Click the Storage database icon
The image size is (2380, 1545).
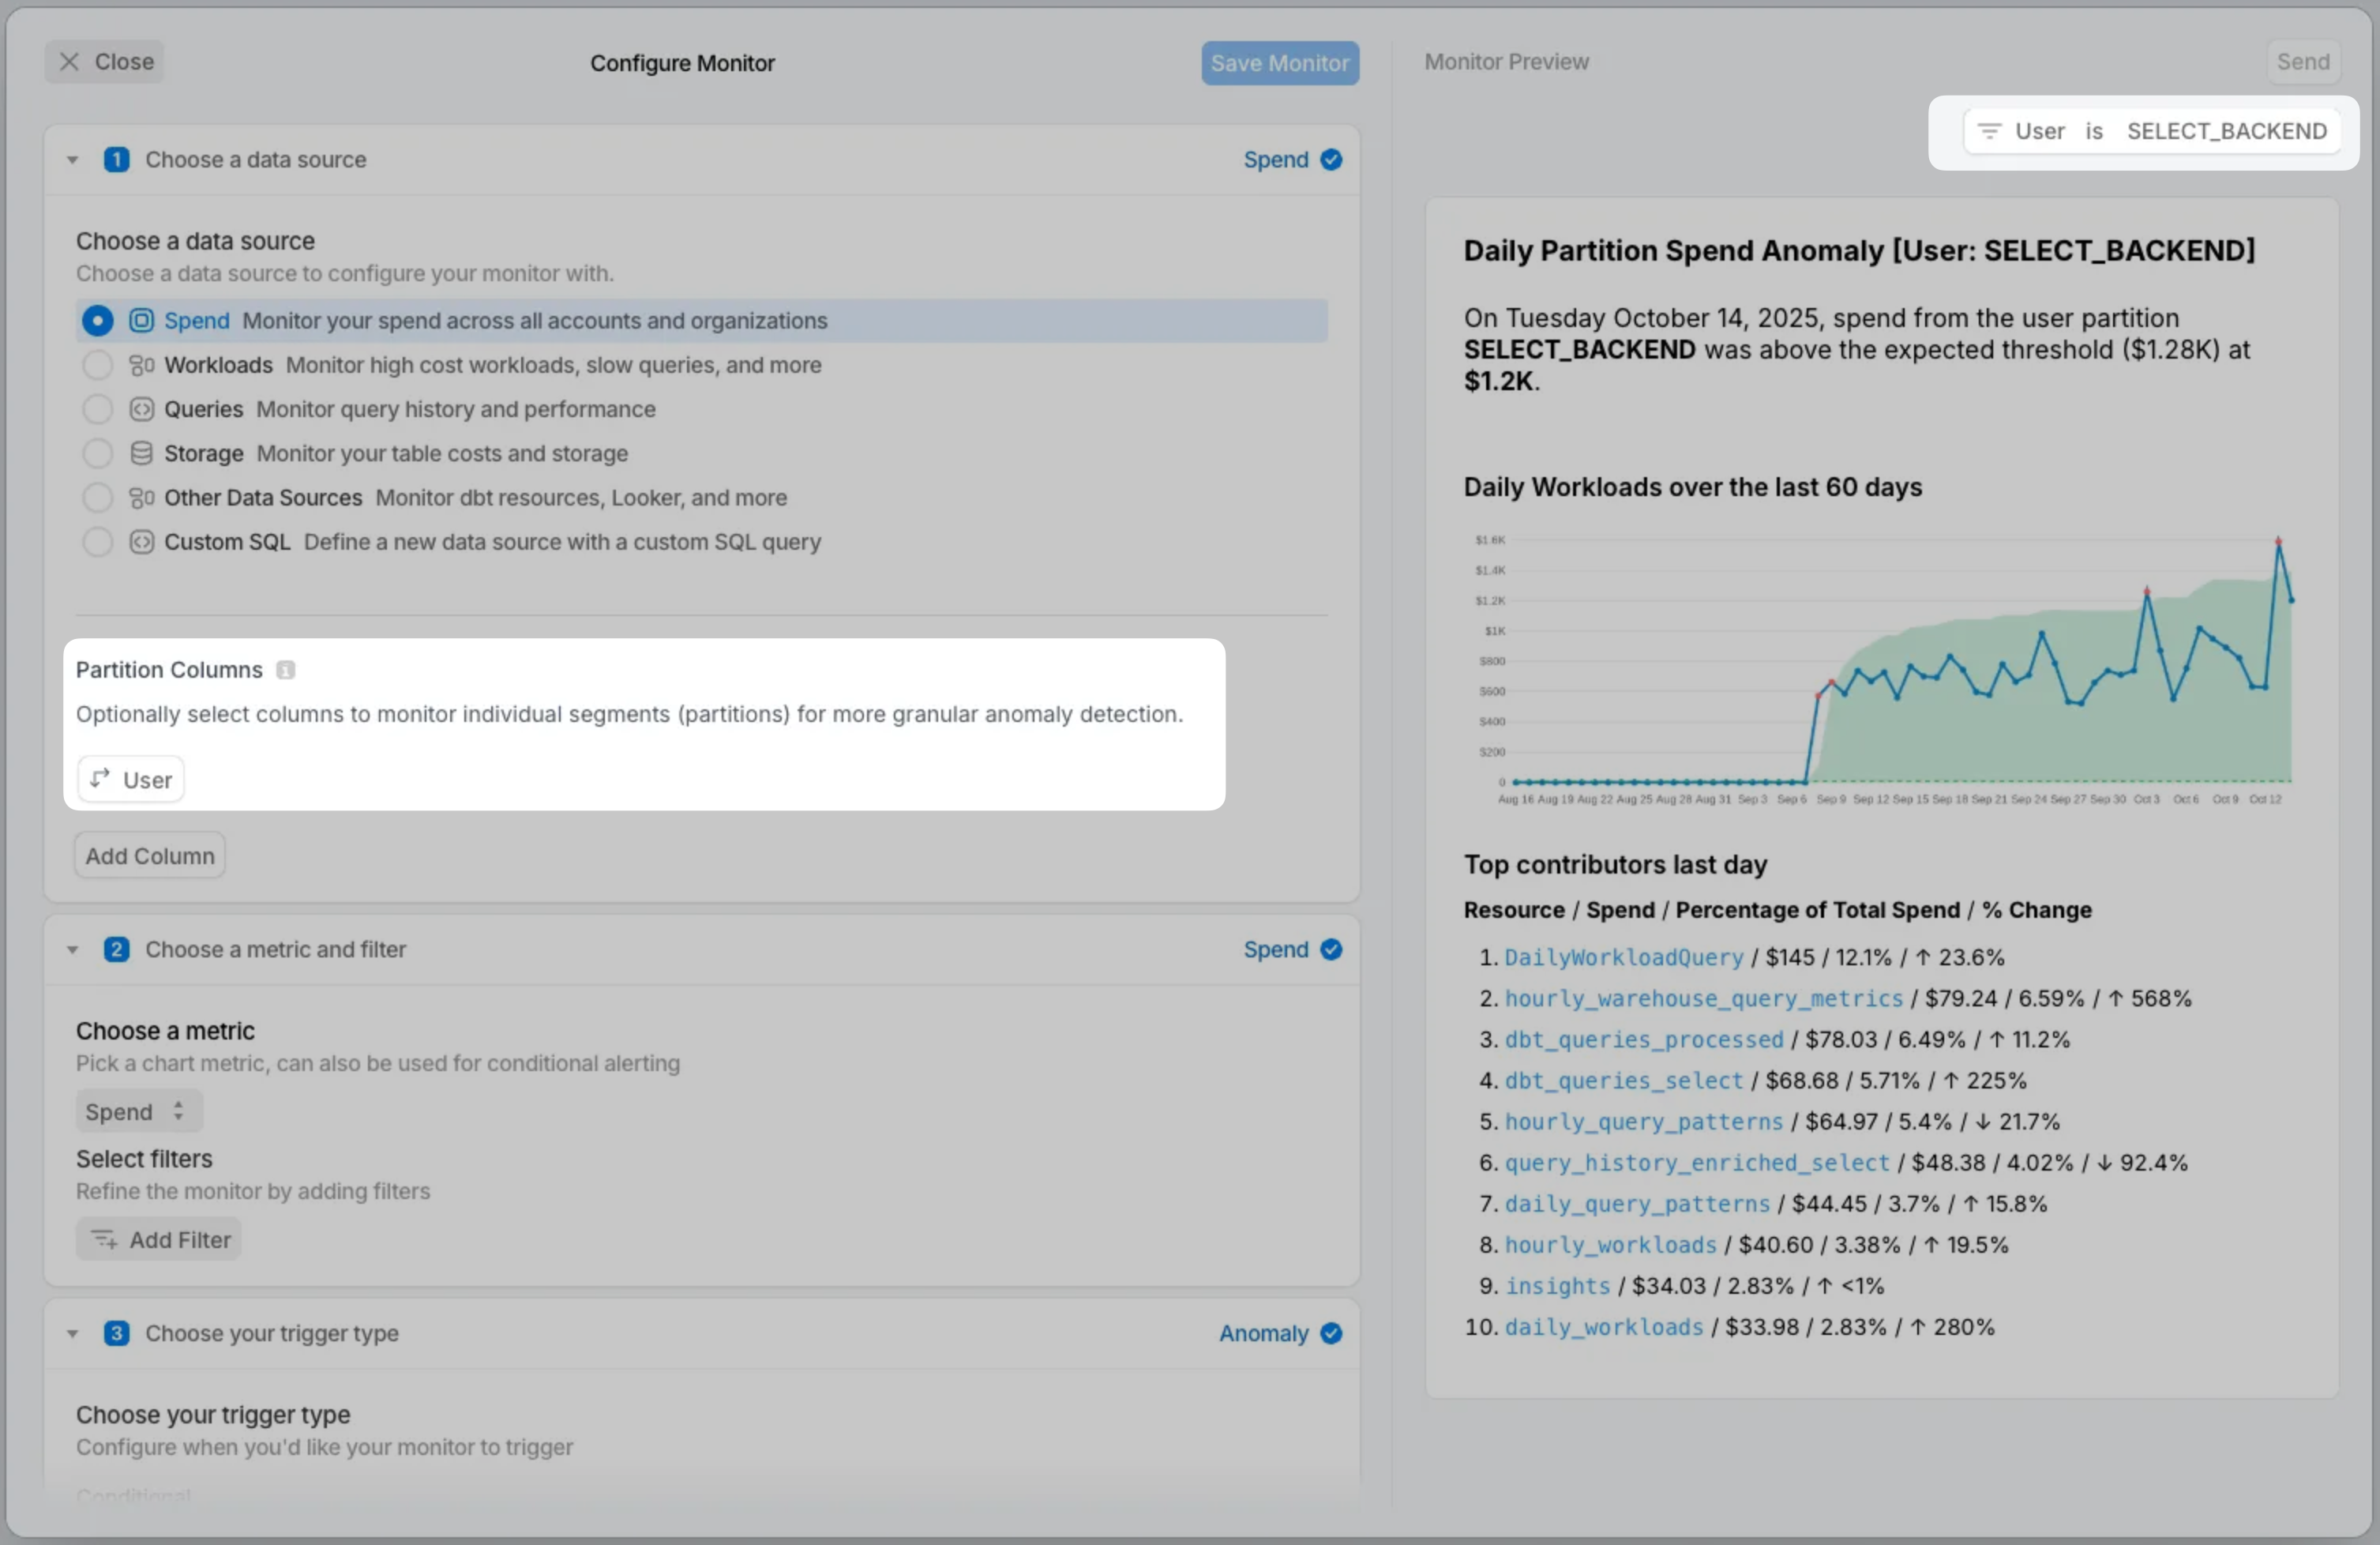tap(142, 453)
